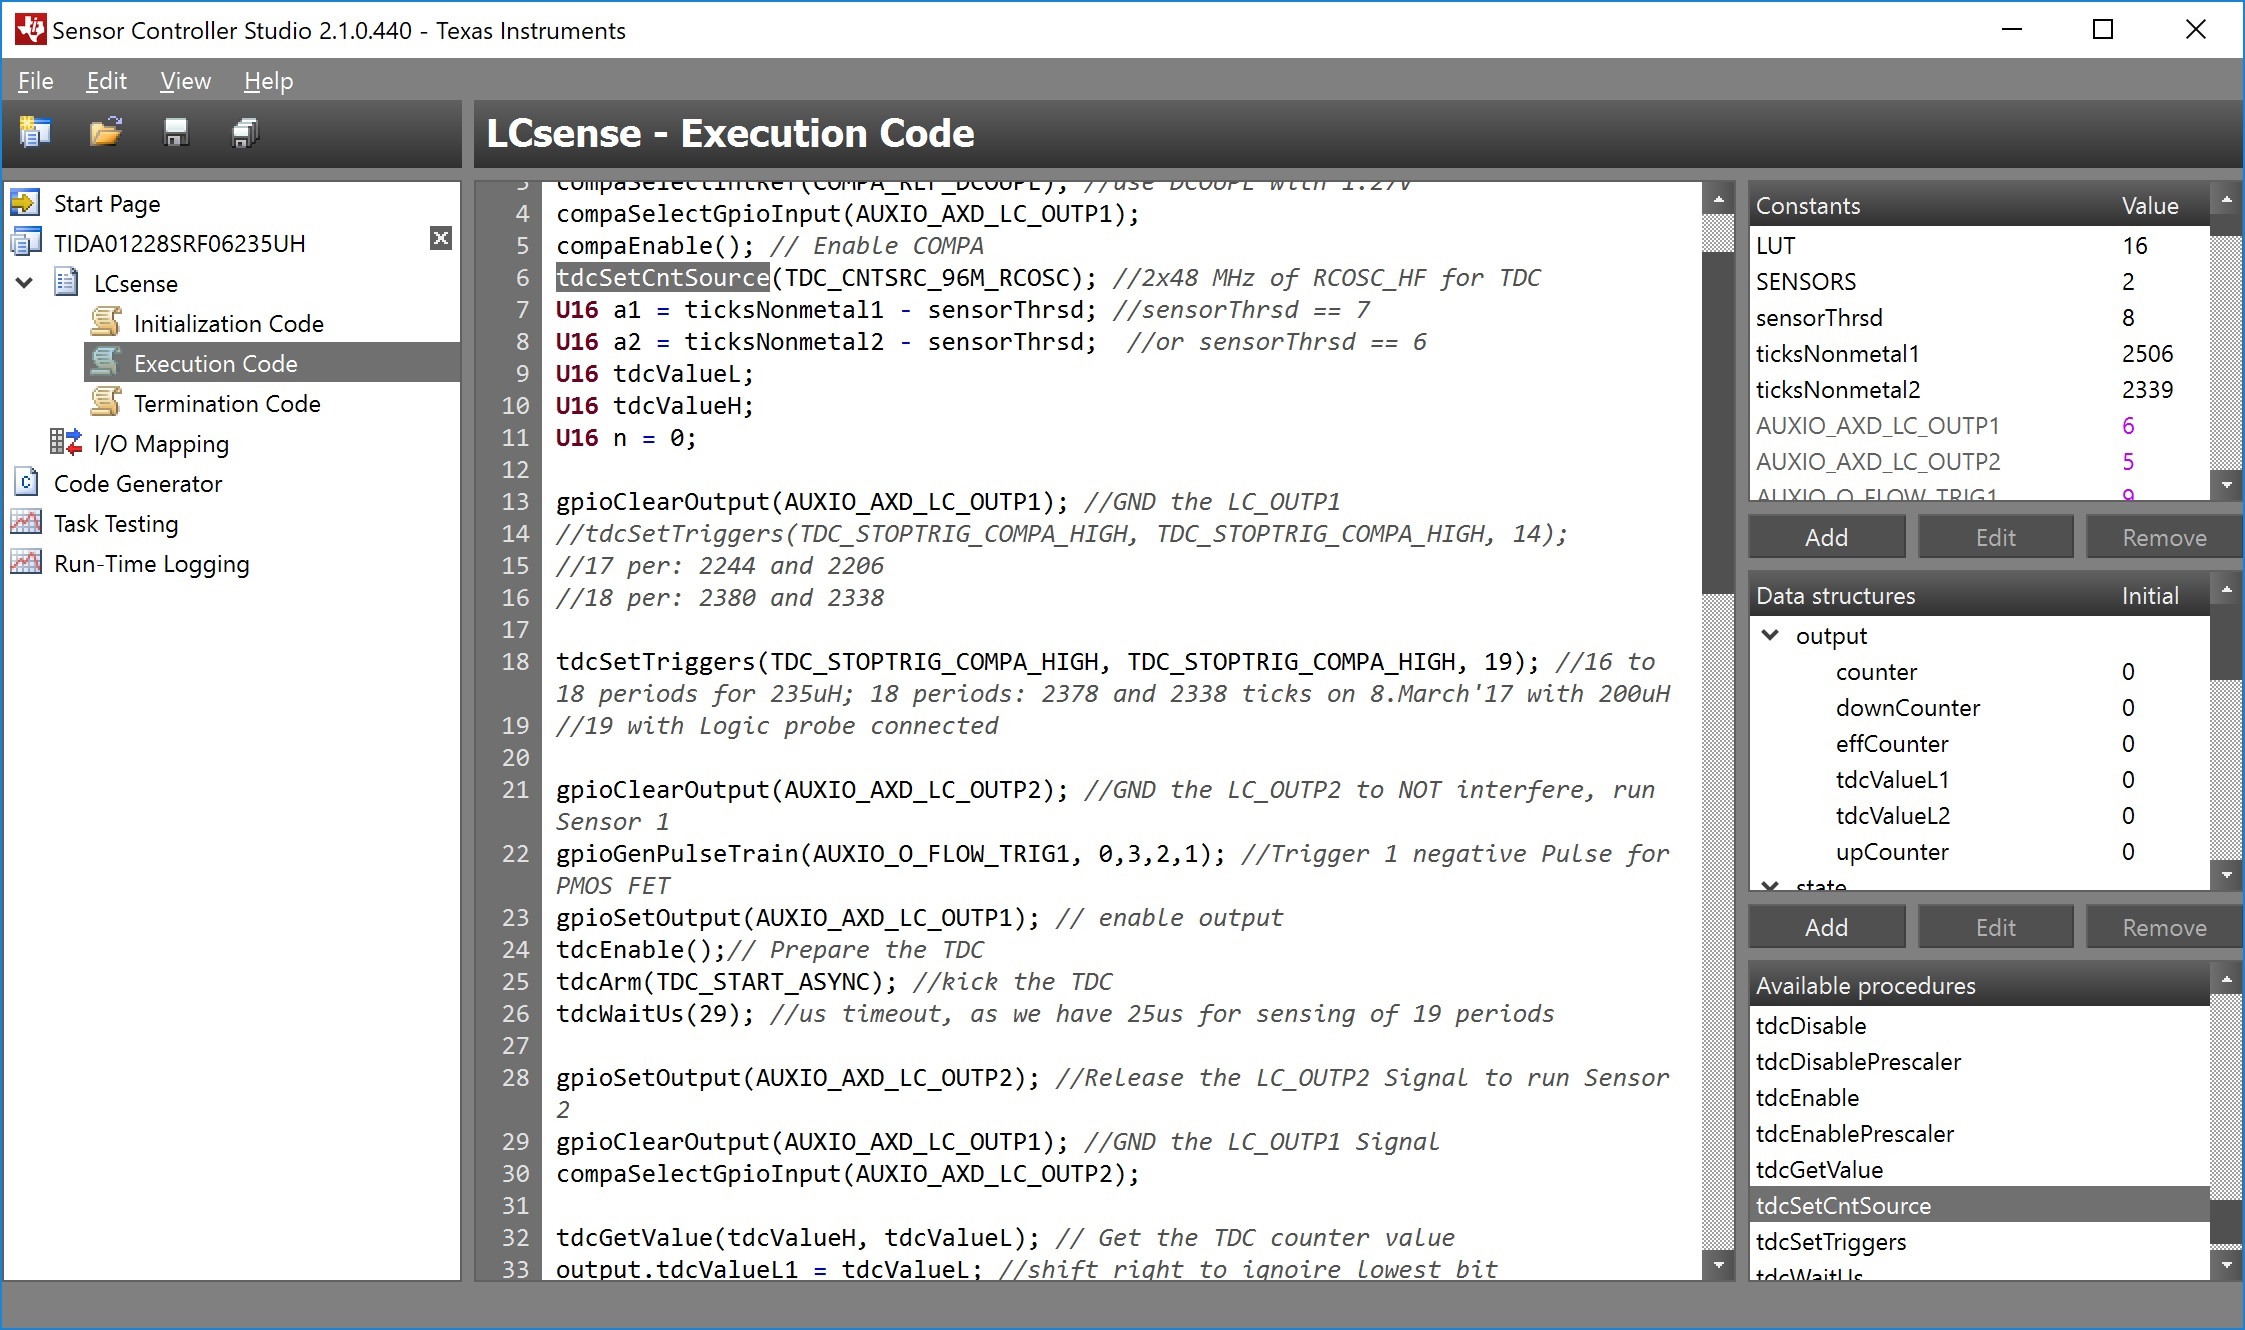Open the View menu
The width and height of the screenshot is (2245, 1330).
coord(185,81)
